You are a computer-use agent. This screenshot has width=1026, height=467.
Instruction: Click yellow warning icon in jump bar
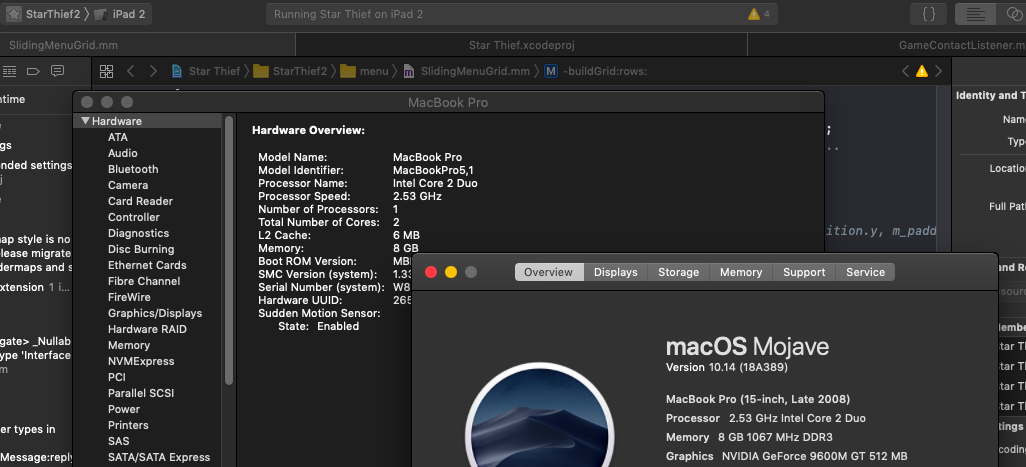(922, 71)
